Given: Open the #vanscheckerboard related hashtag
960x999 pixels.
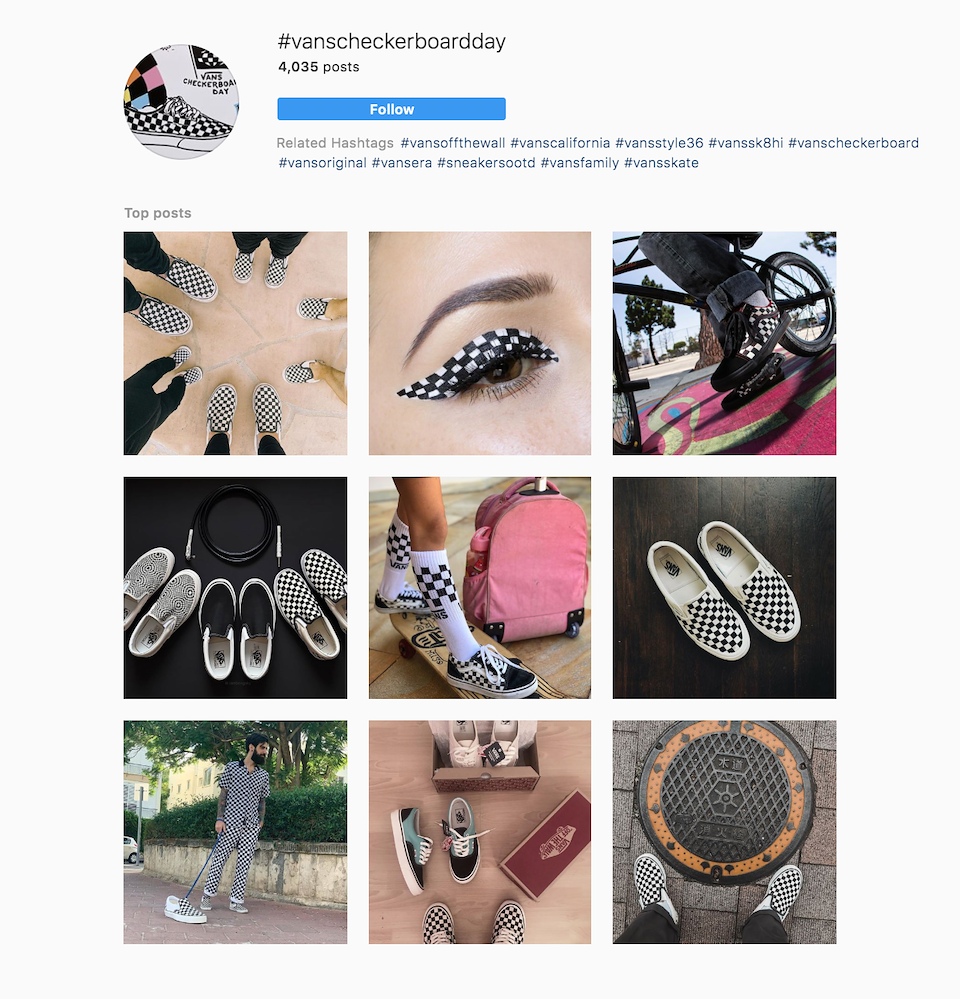Looking at the screenshot, I should point(854,143).
